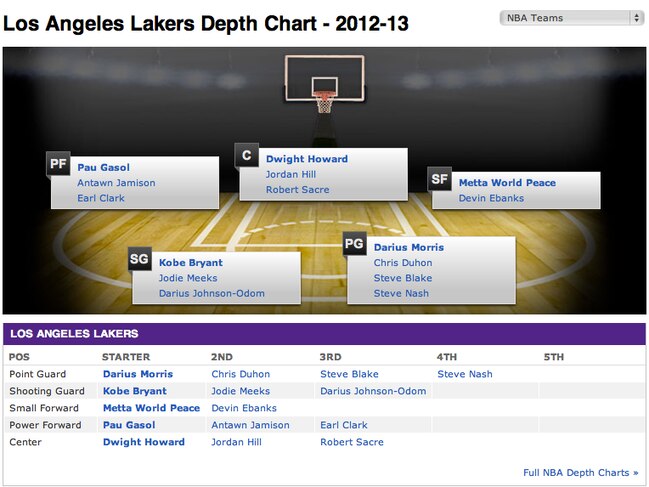Open Steve Blake in court PG card

point(403,278)
